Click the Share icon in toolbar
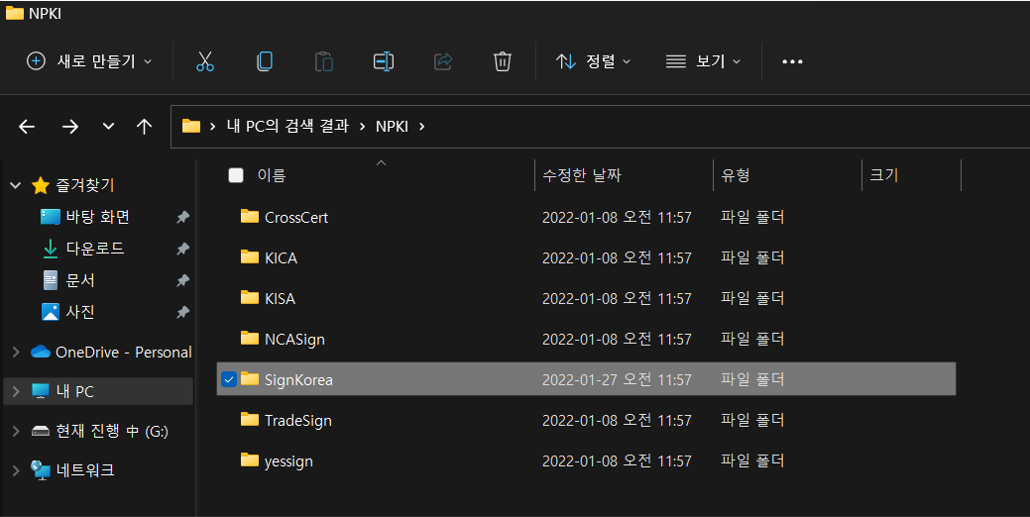 coord(443,62)
